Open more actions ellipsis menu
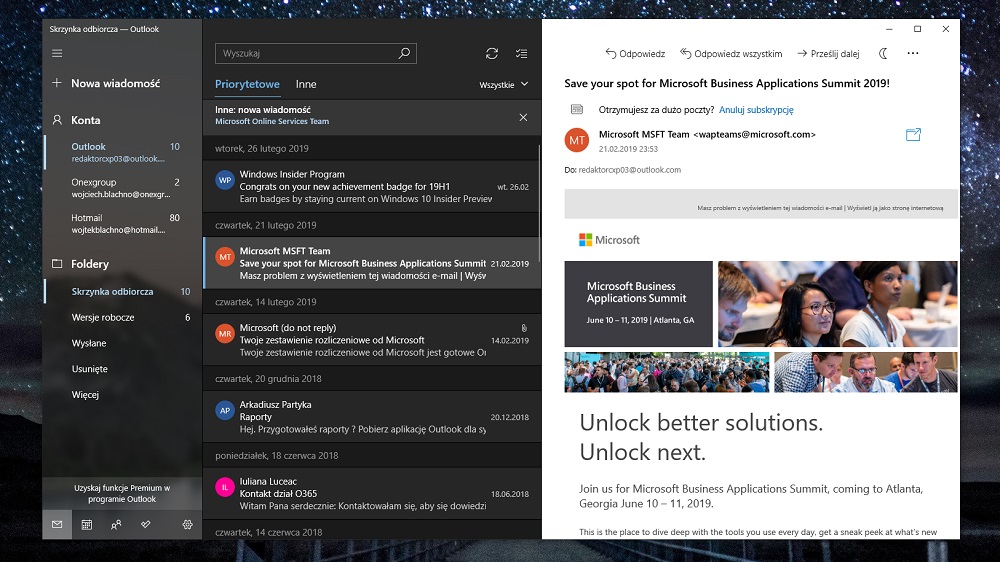 click(x=913, y=54)
